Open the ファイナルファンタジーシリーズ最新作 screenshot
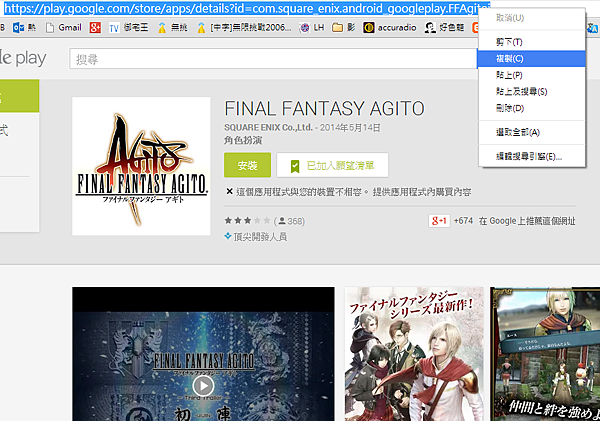Screen dimensions: 600x421 [414, 354]
